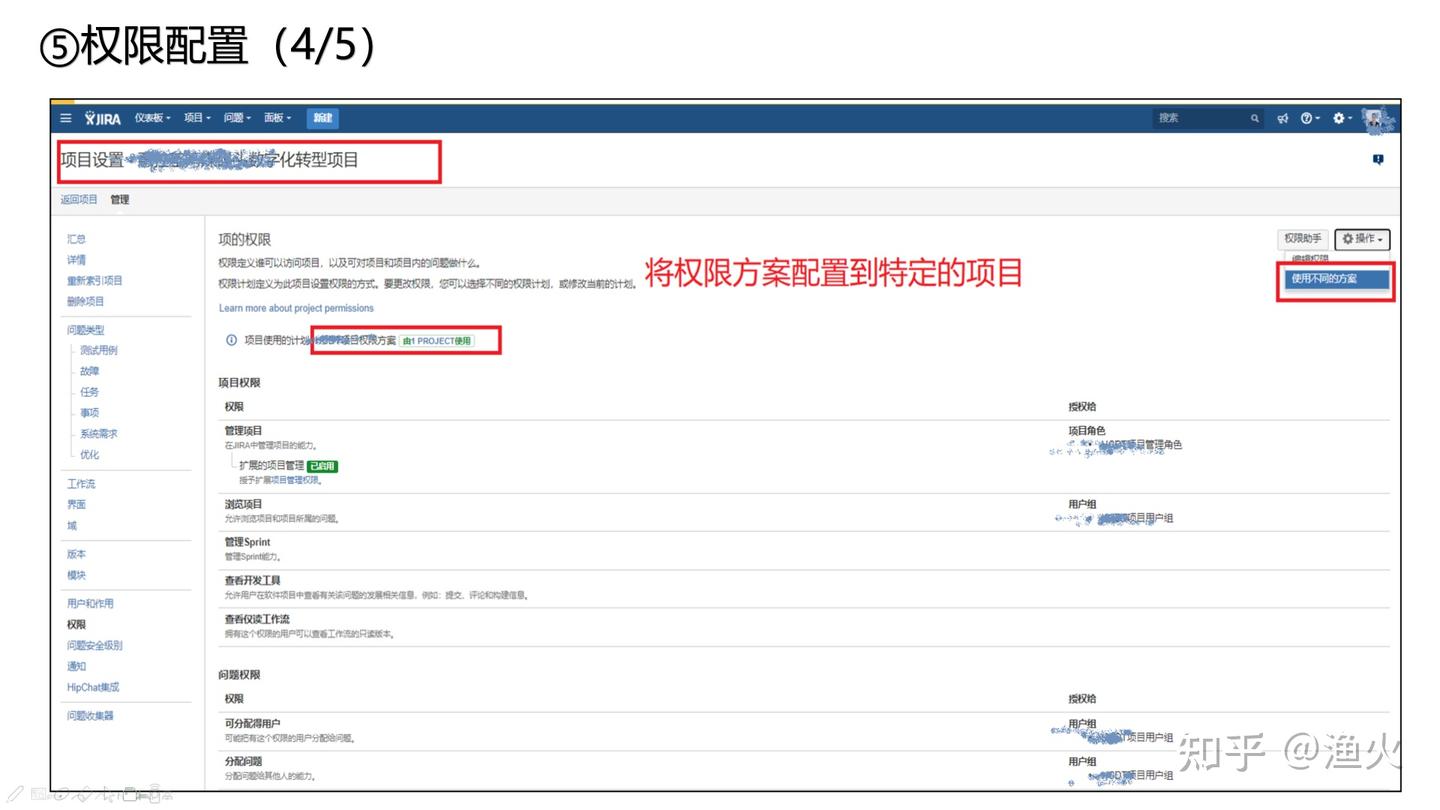
Task: Open the 操作 actions dropdown
Action: pos(1362,239)
